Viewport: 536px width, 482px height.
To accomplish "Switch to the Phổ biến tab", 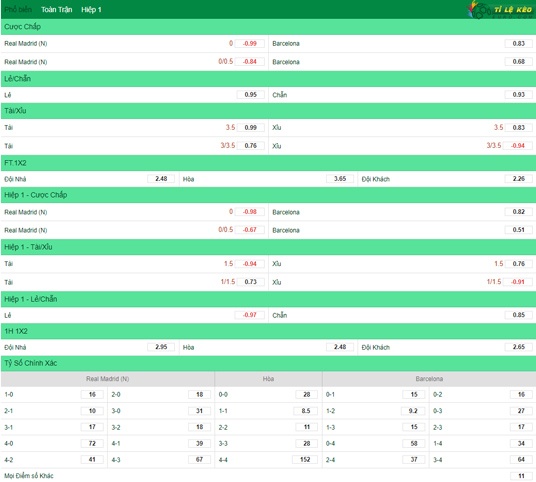I will click(18, 10).
